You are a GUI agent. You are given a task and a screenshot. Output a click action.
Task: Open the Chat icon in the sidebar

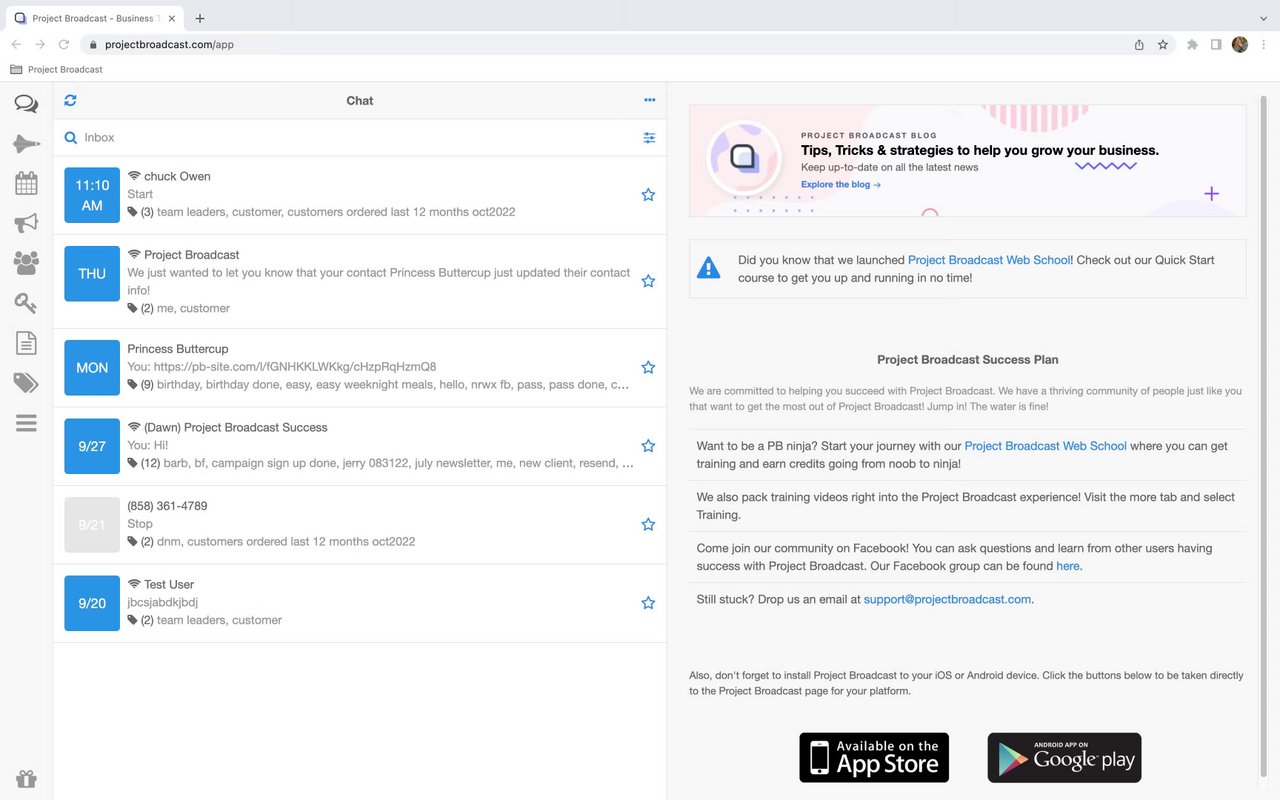[x=26, y=104]
